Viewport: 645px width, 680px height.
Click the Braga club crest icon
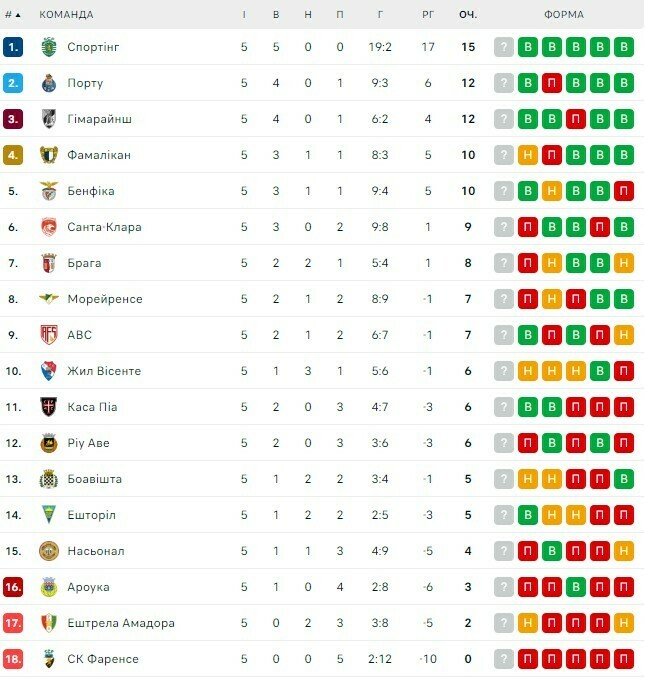pyautogui.click(x=48, y=263)
